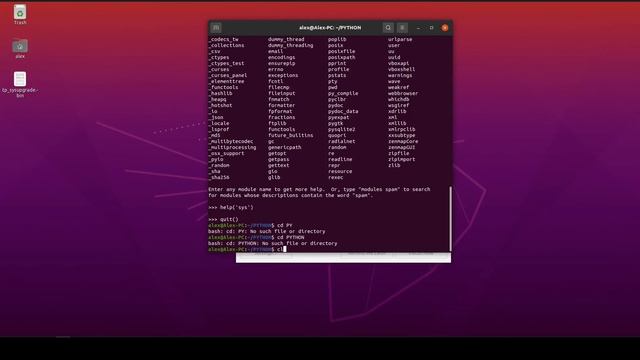The image size is (640, 360).
Task: Select the tp_sysupgrade bin file icon
Action: point(20,84)
